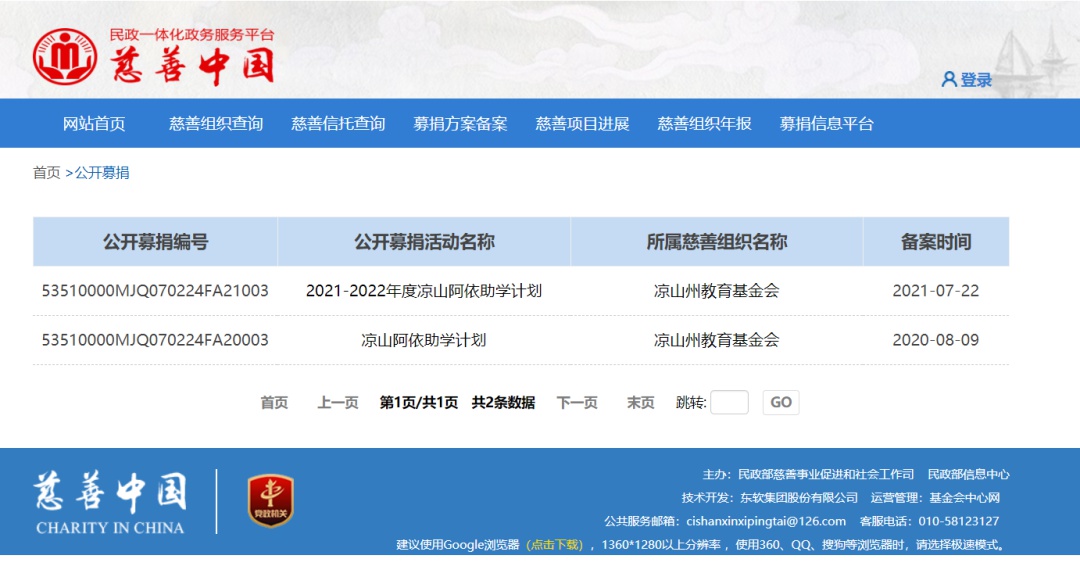Select 募捐方案备案 in the navigation bar
Viewport: 1080px width, 584px height.
[460, 124]
